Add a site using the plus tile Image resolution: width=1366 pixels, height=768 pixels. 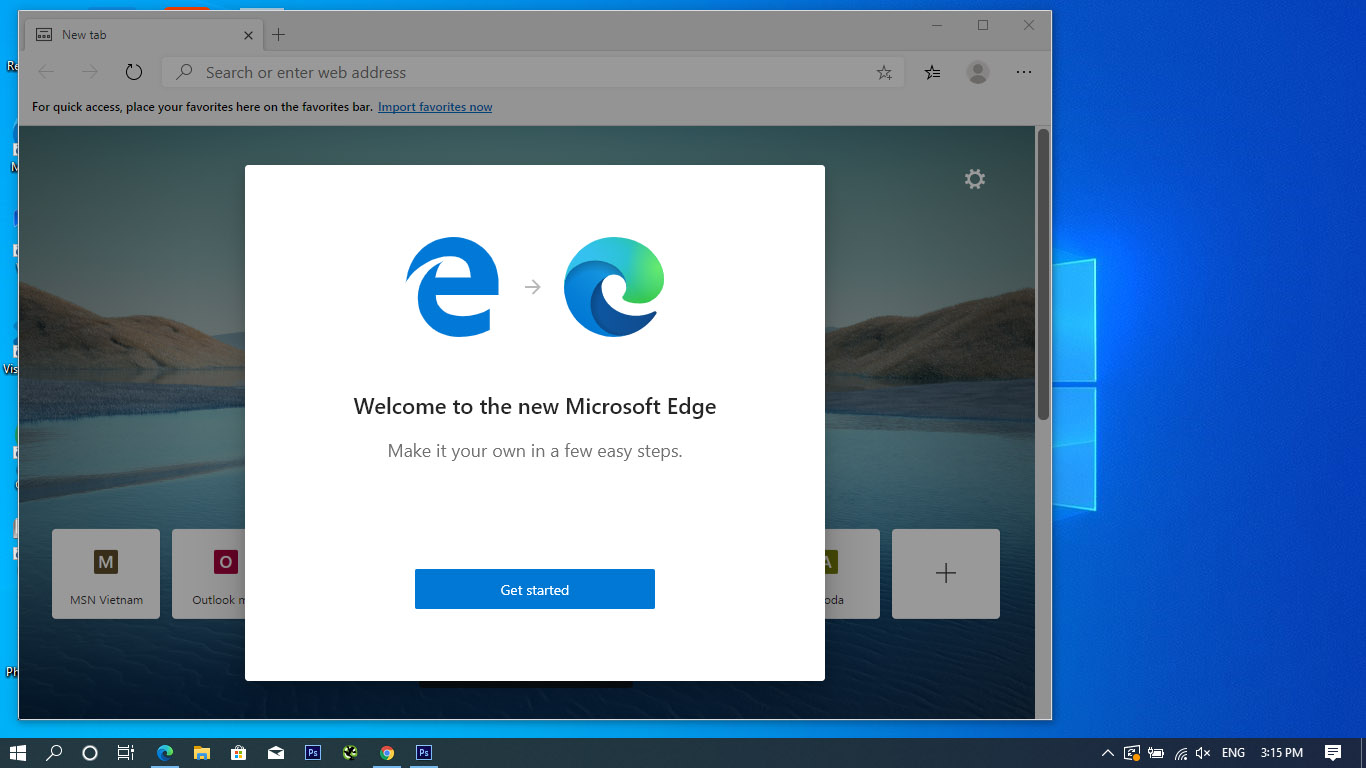tap(946, 574)
